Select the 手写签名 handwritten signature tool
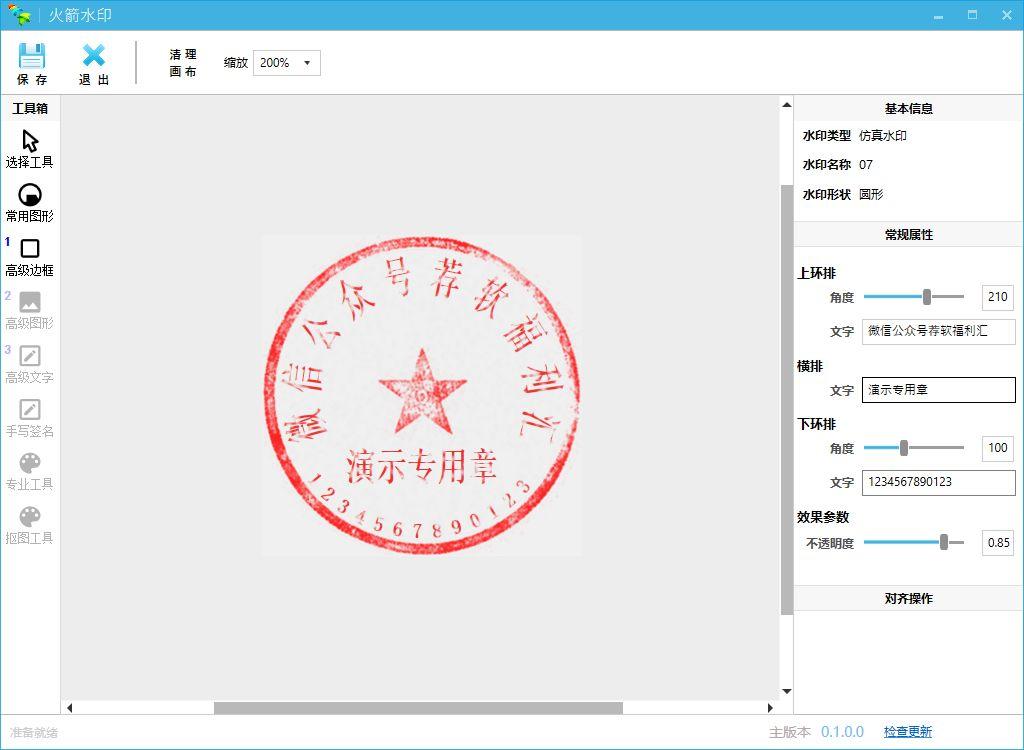The width and height of the screenshot is (1024, 750). click(29, 418)
